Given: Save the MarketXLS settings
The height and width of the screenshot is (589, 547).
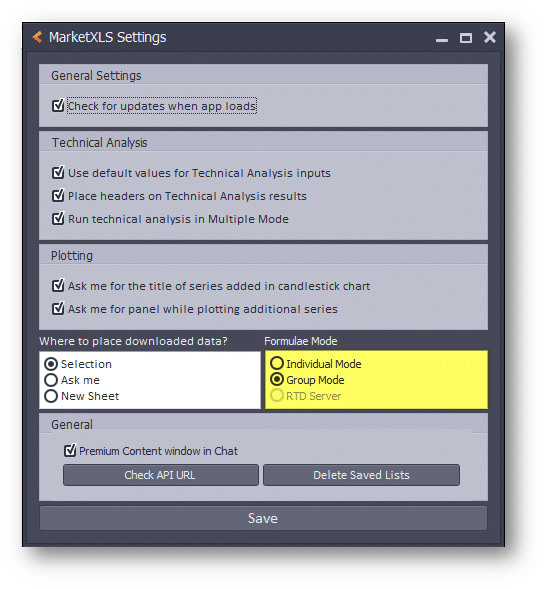Looking at the screenshot, I should [263, 518].
